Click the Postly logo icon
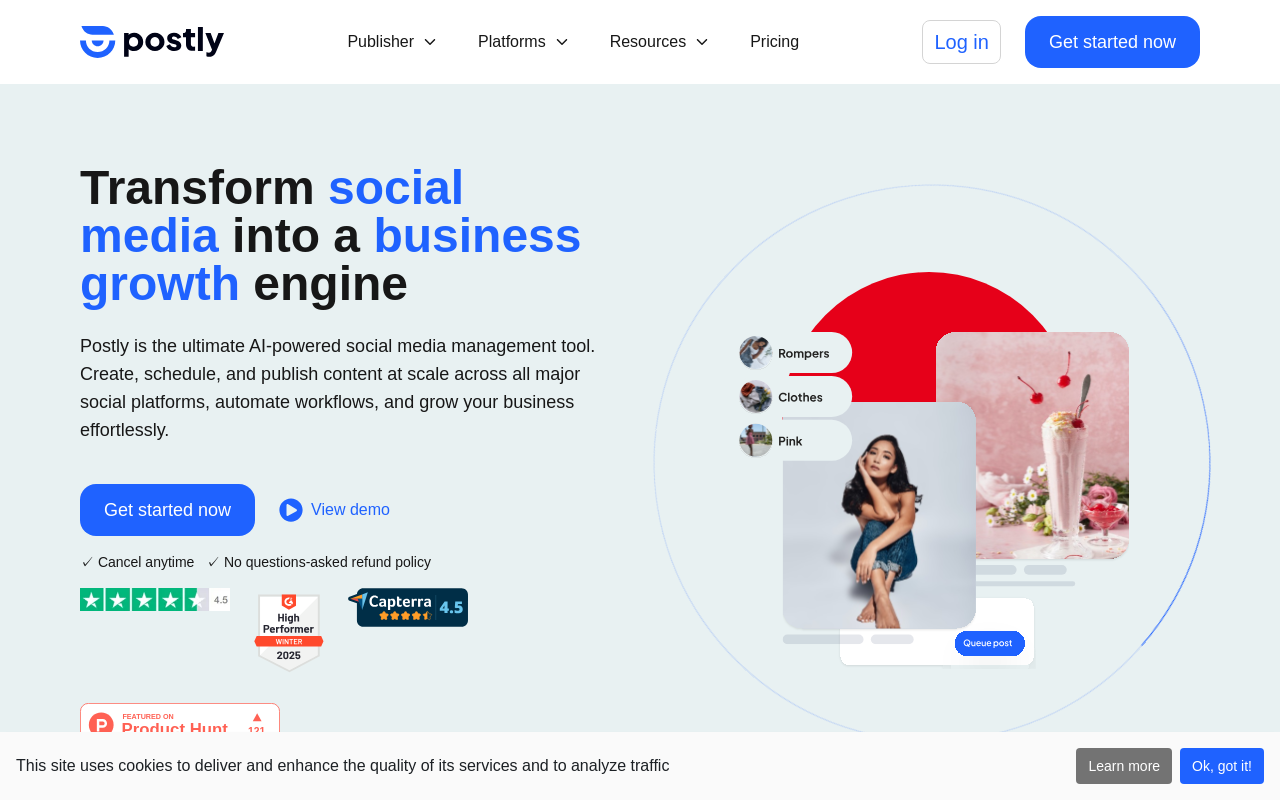 coord(98,42)
